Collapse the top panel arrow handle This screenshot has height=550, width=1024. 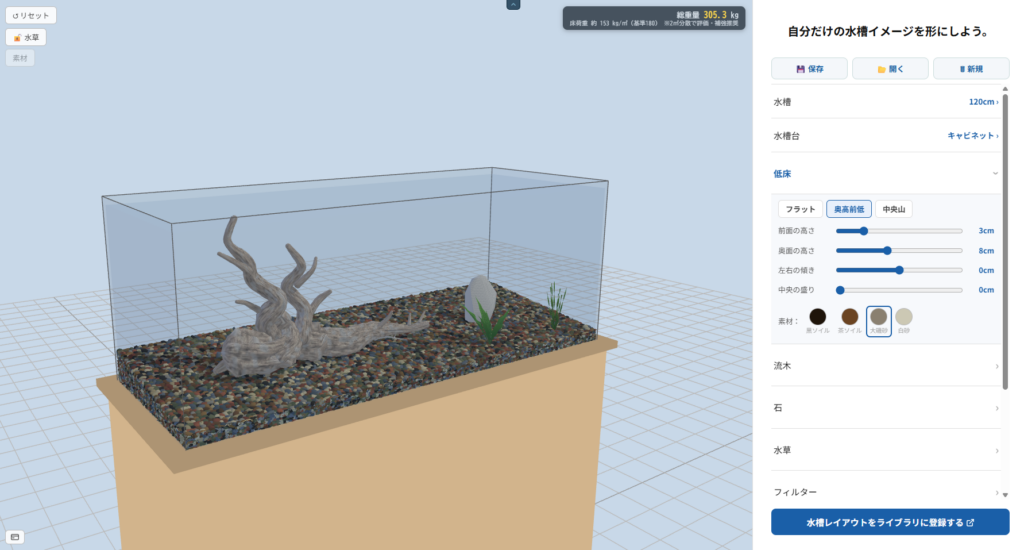[x=513, y=5]
